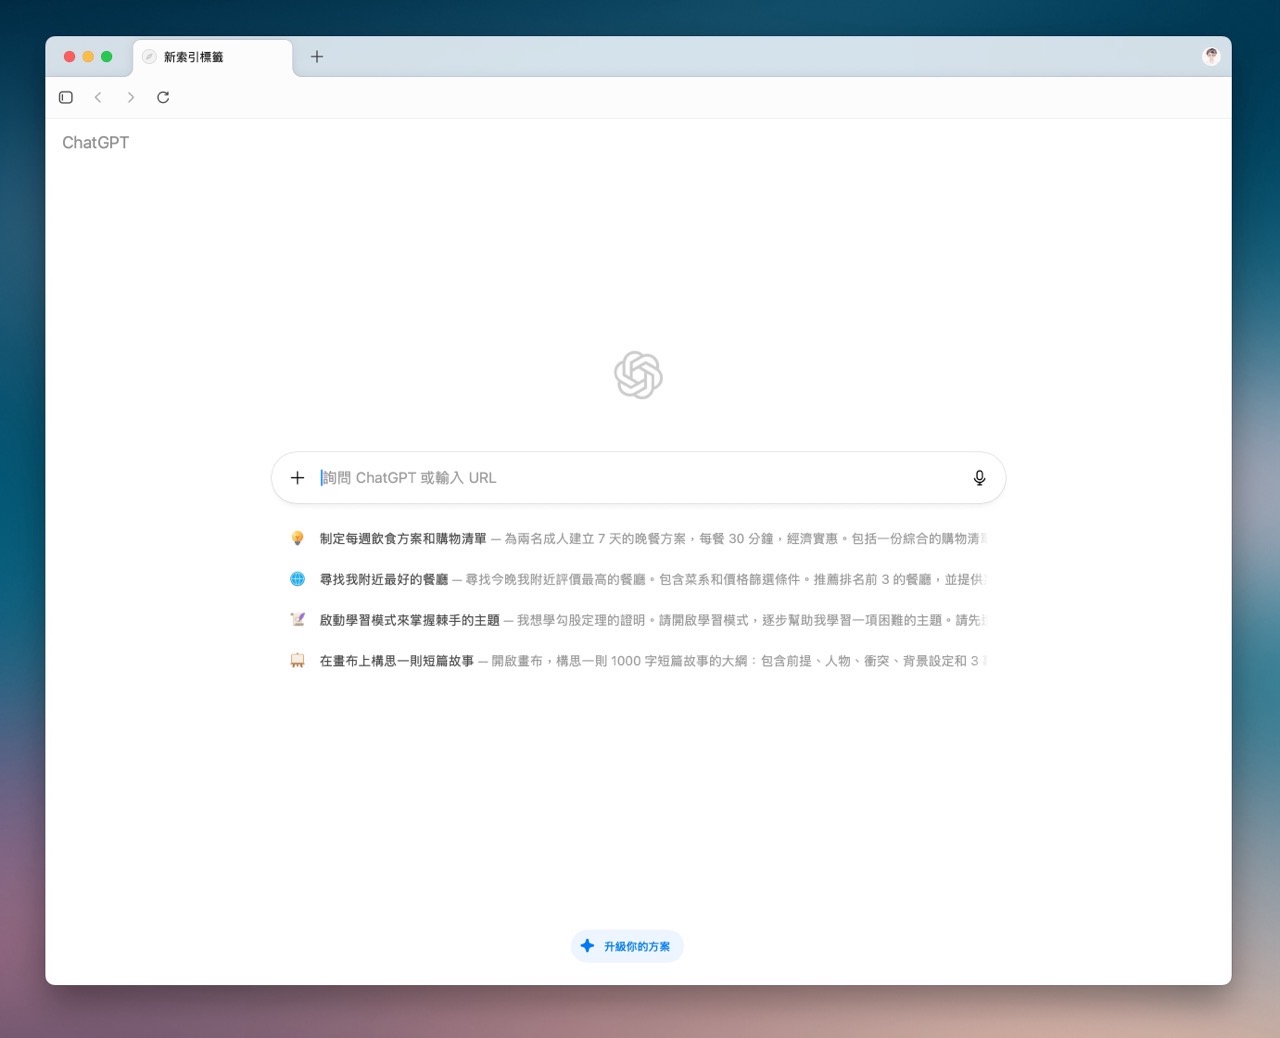Select the 尋找我附近最好的餐廳 suggestion
Screen dimensions: 1280x1038
coord(384,580)
